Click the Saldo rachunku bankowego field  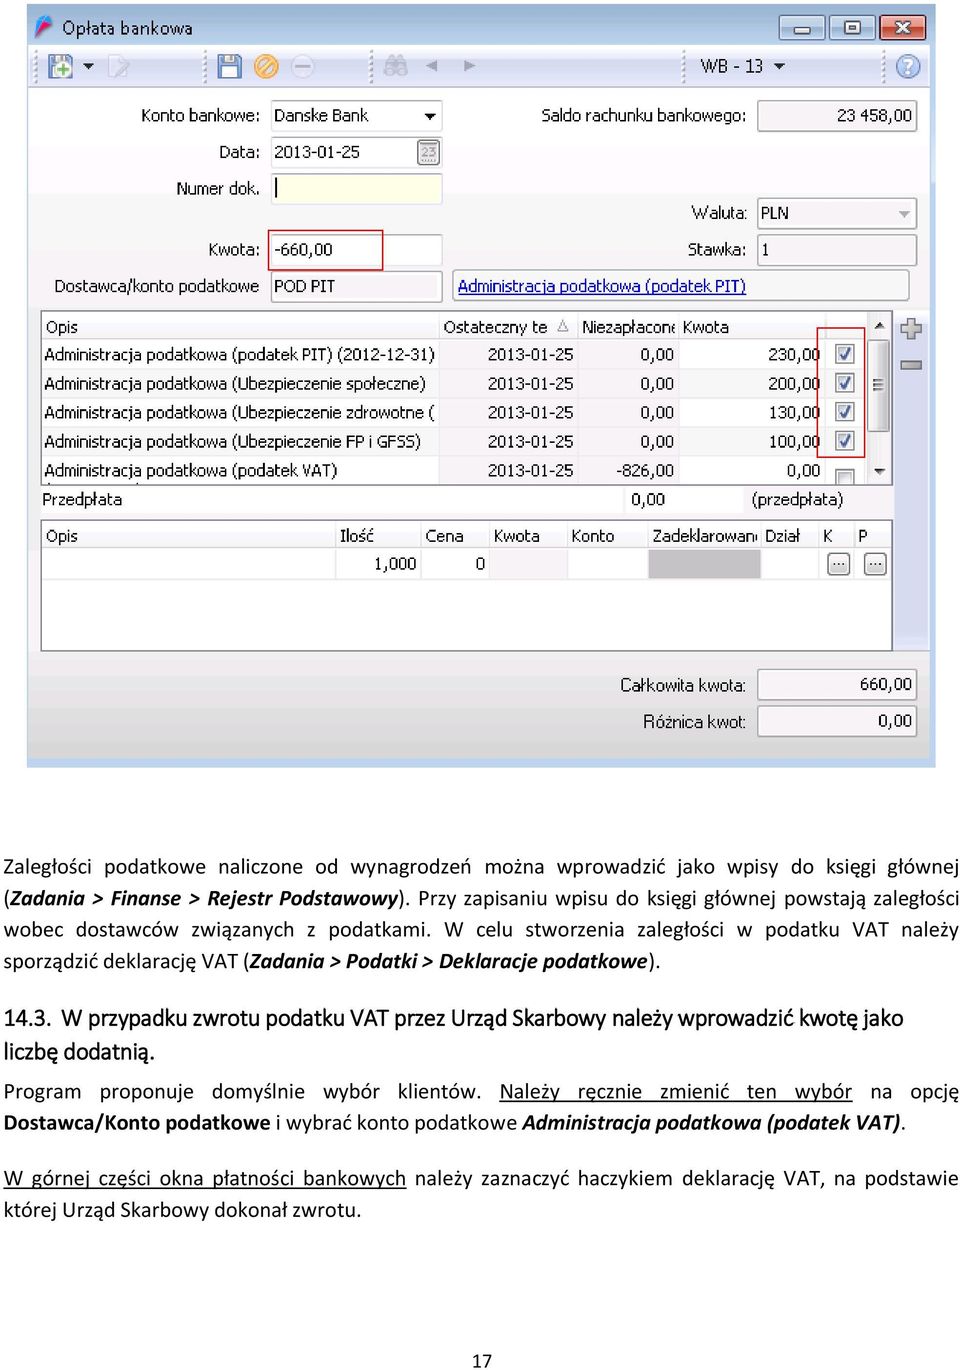pos(837,116)
